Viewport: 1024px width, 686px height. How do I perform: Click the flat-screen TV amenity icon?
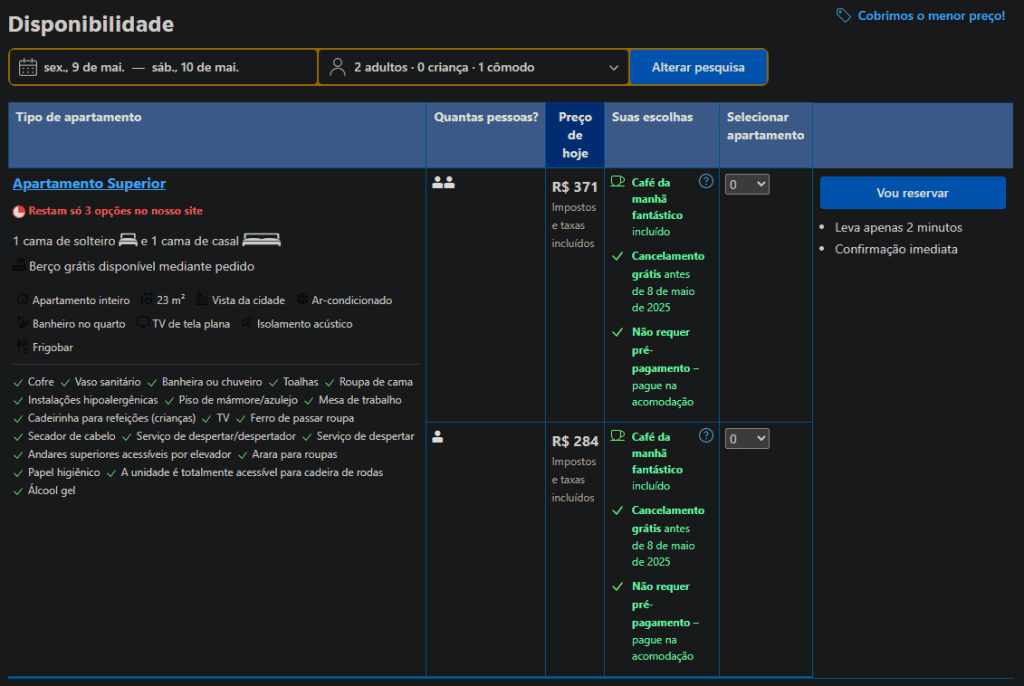pos(143,324)
